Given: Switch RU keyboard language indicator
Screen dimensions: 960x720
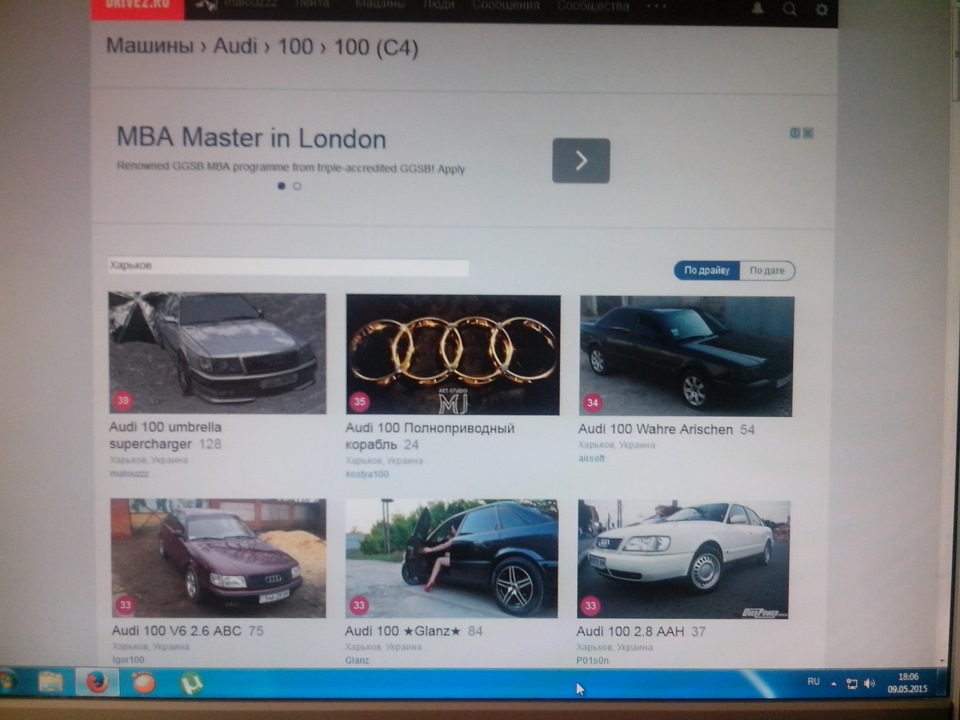Looking at the screenshot, I should coord(813,681).
